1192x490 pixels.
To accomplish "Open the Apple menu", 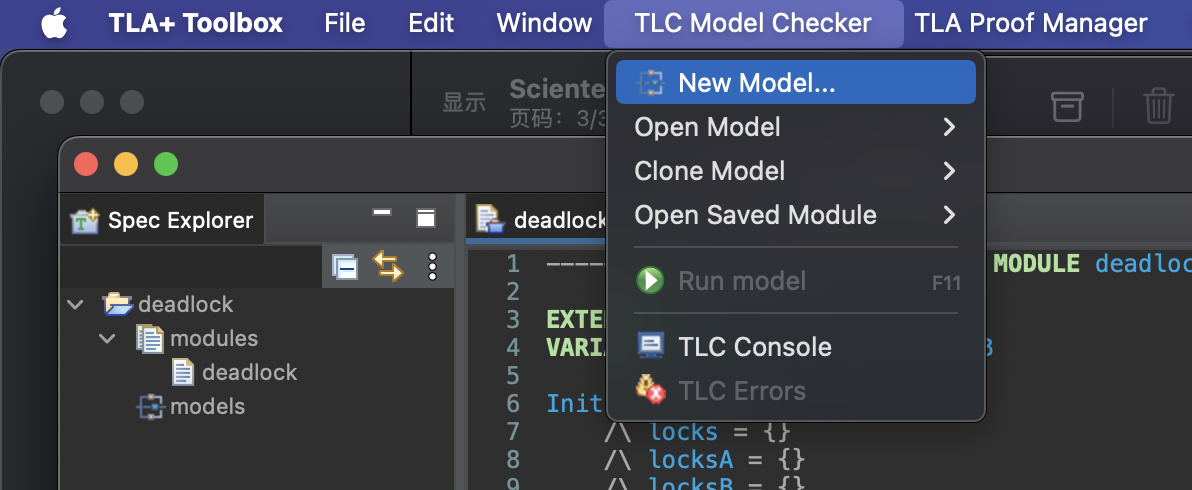I will tap(54, 23).
